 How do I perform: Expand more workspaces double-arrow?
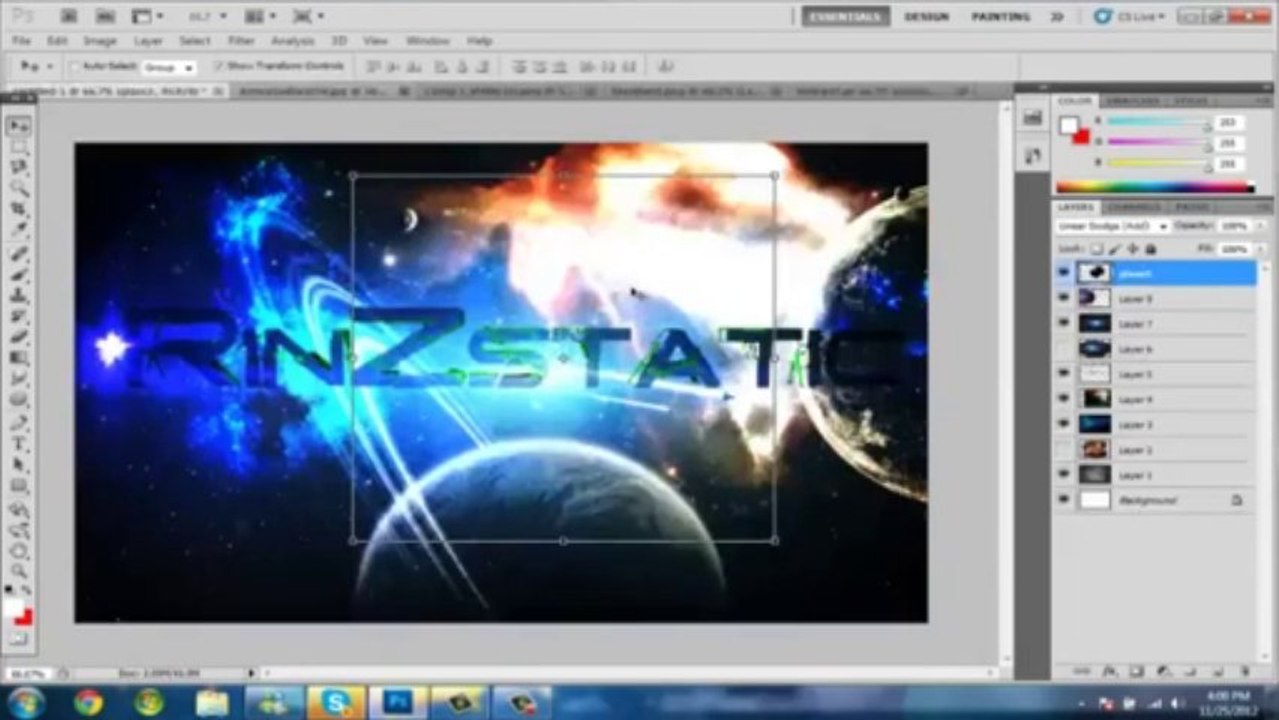[1057, 17]
